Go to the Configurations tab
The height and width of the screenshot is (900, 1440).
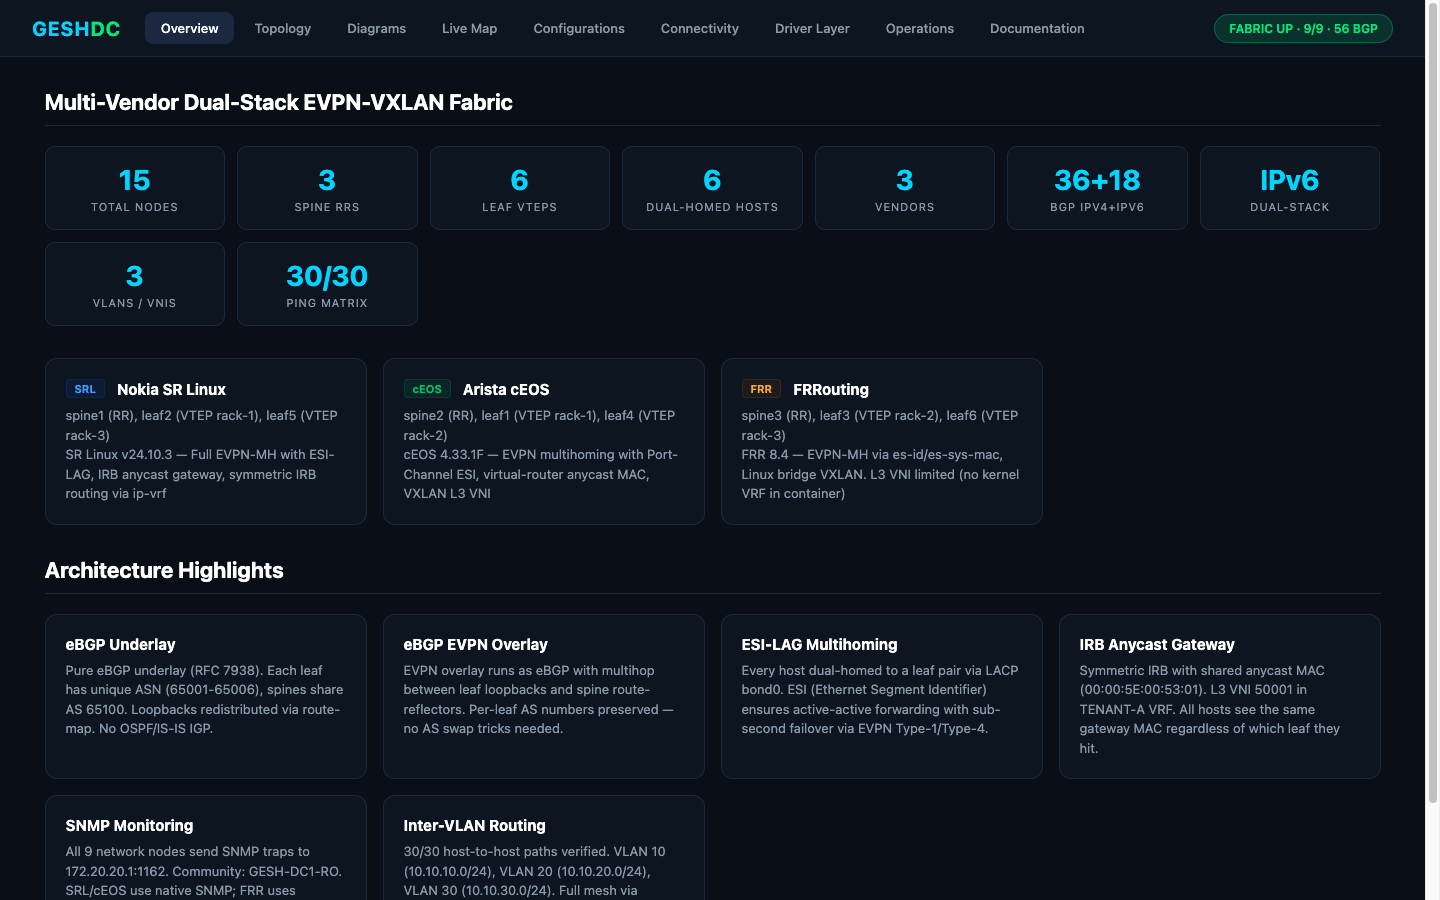tap(579, 28)
